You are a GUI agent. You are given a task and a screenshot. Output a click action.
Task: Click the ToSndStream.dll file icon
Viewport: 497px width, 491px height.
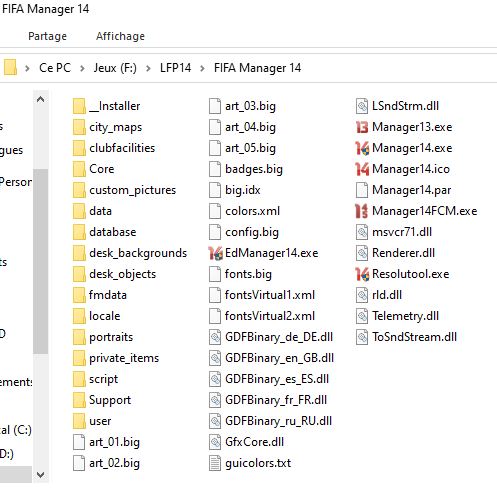pos(362,337)
